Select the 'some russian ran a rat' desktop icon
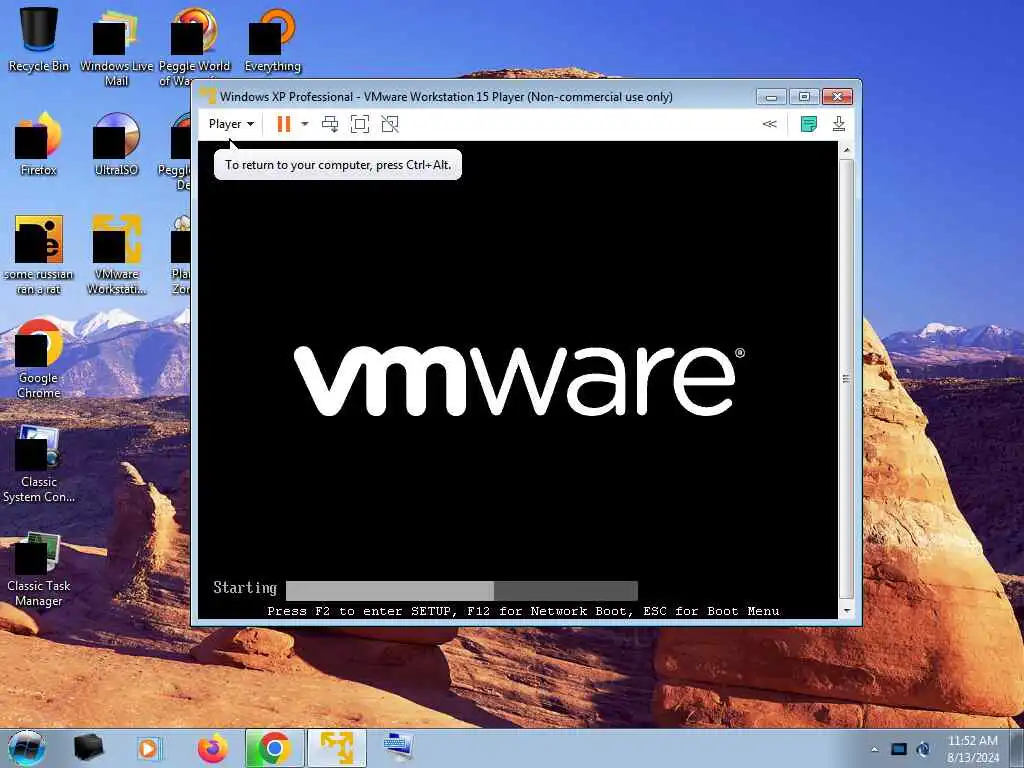 39,255
